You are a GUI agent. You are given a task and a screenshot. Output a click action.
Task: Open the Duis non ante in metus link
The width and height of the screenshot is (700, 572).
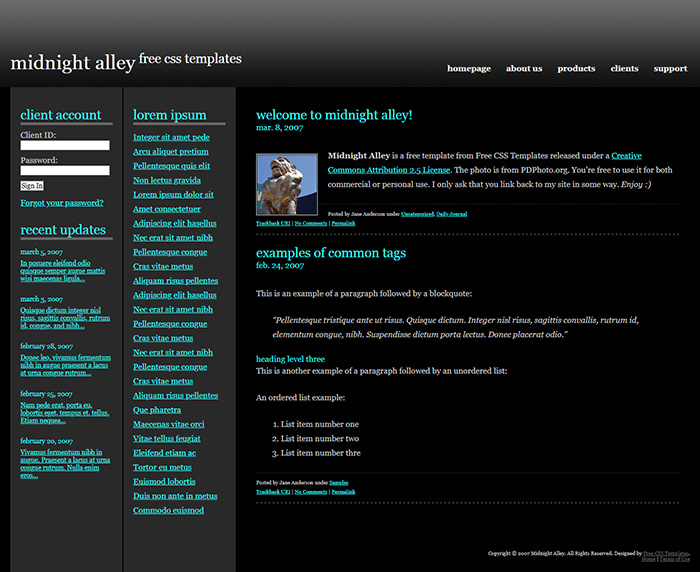pos(175,496)
